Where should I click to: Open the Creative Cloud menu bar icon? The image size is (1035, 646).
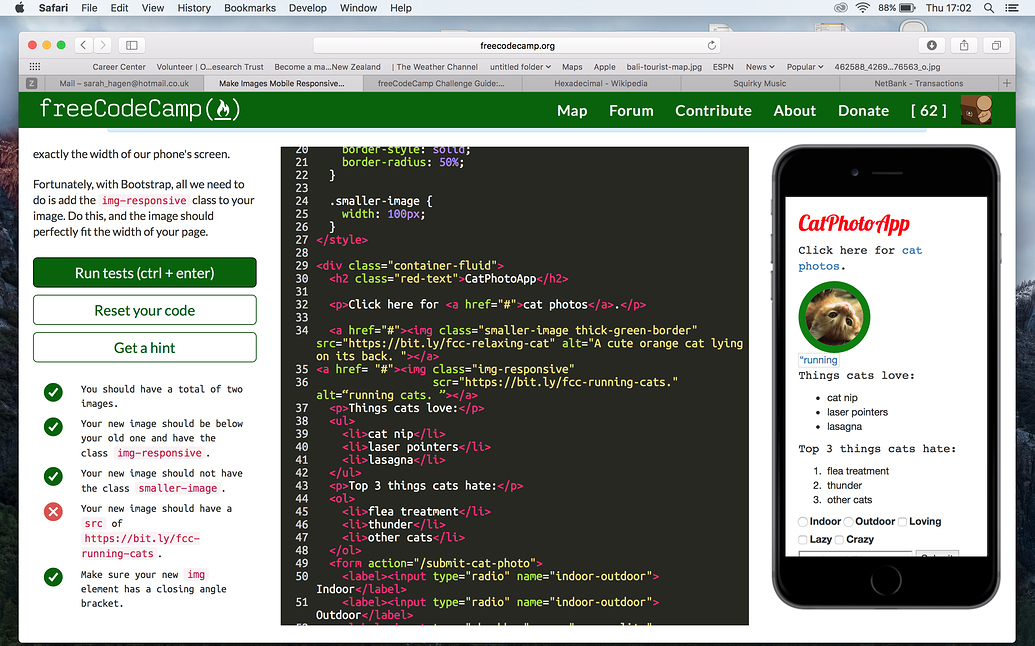point(840,8)
